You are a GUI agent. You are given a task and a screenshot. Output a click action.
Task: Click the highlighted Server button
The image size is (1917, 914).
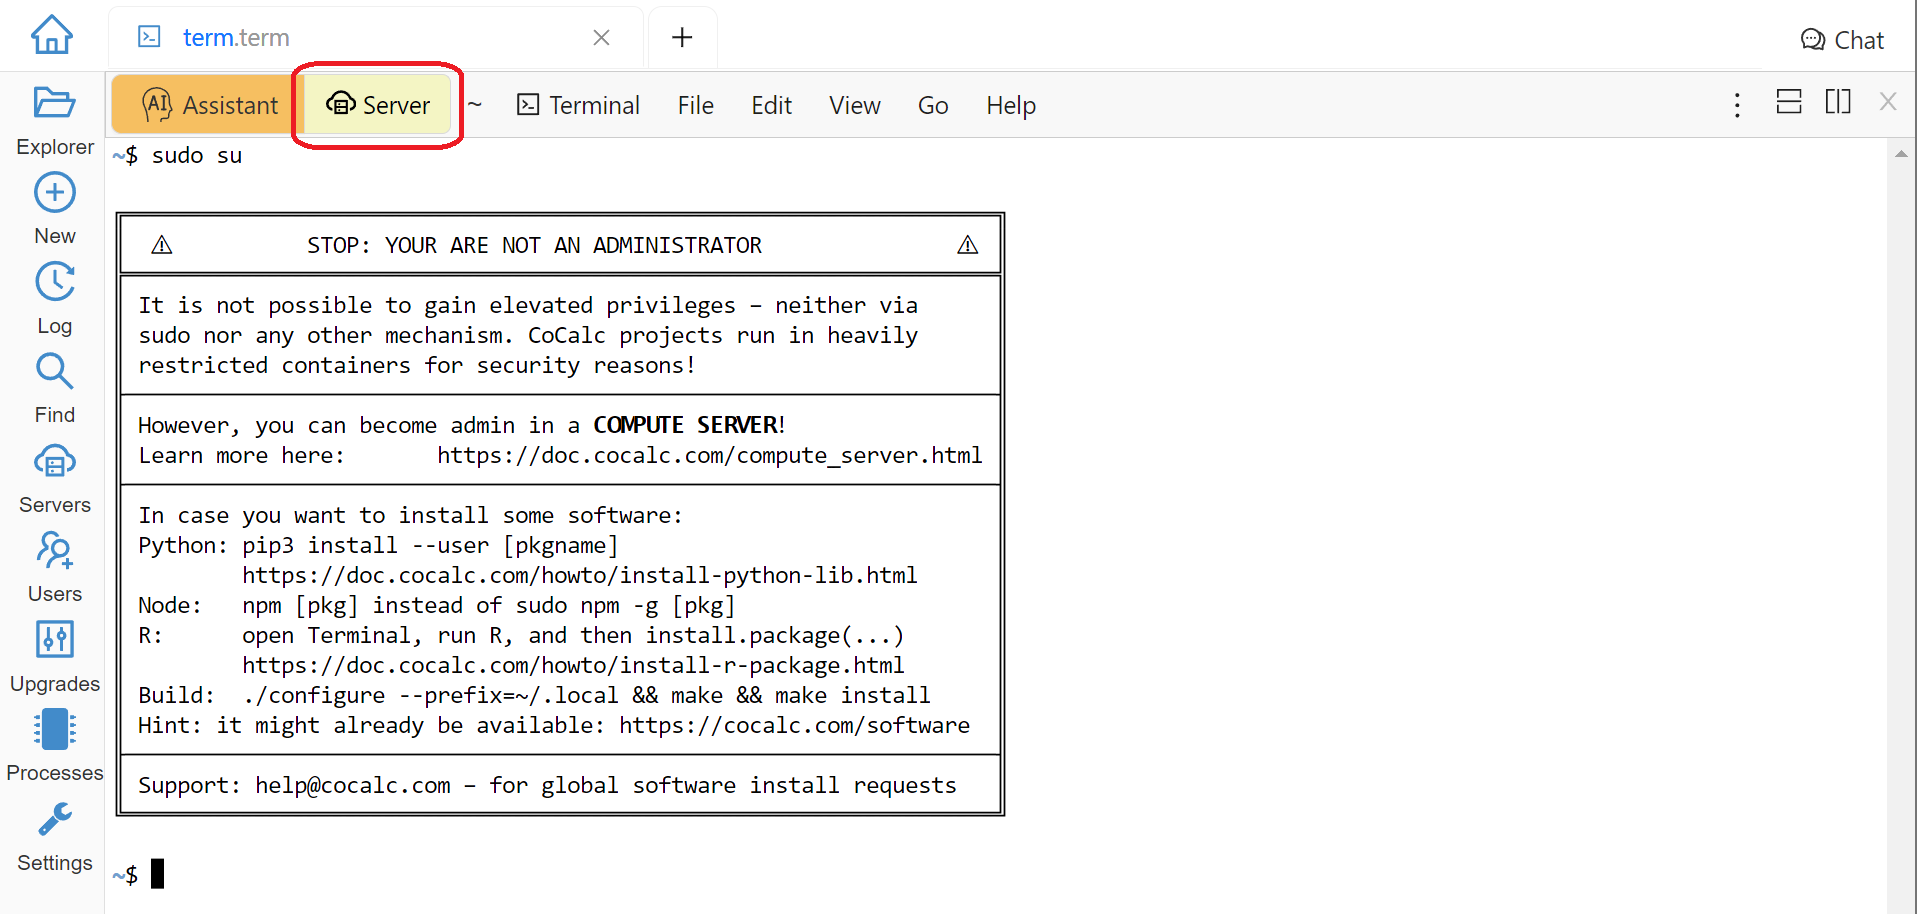click(378, 105)
